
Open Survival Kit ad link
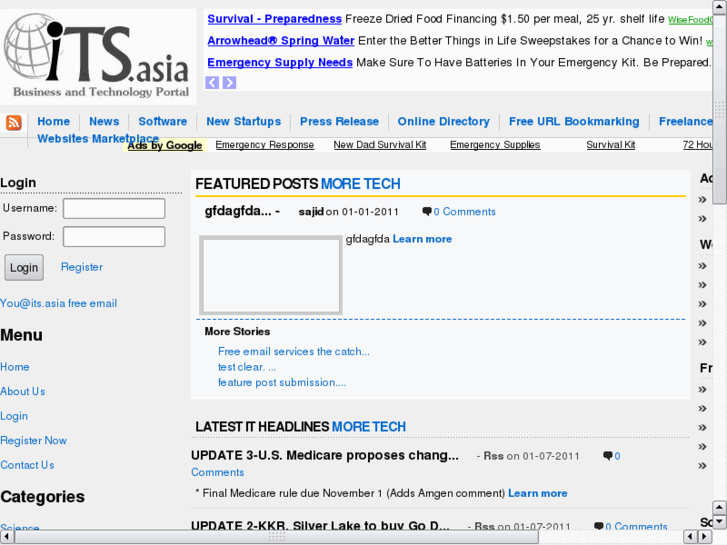click(611, 145)
